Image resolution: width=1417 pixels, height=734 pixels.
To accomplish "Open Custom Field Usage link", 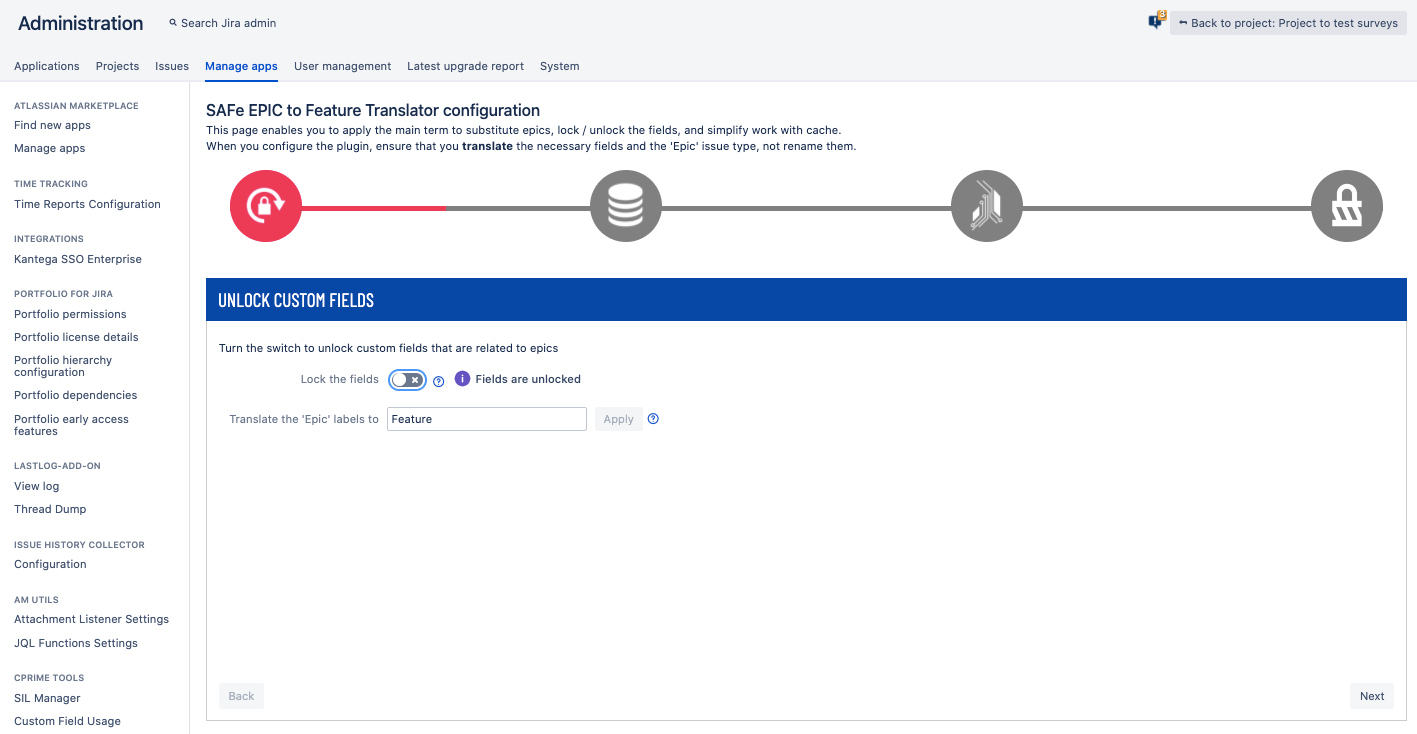I will pos(67,721).
